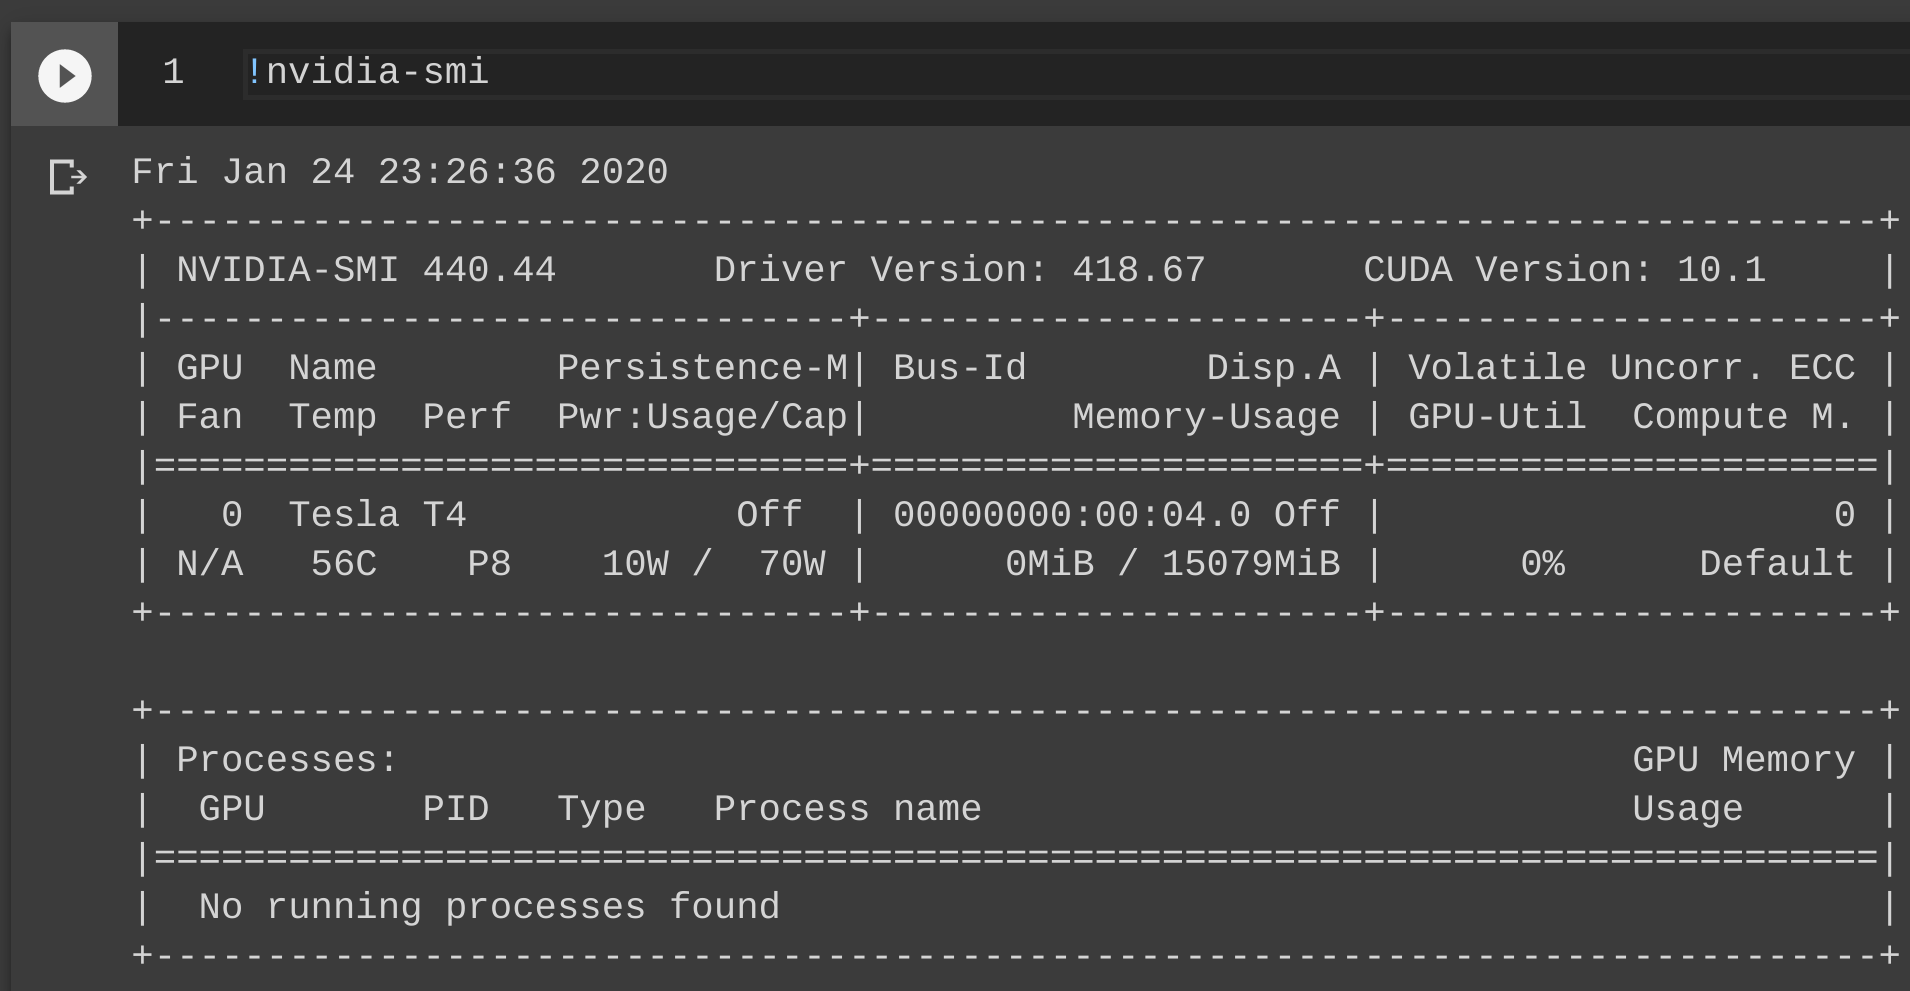Click the line number 1 in the cell
The width and height of the screenshot is (1910, 991).
click(x=172, y=71)
